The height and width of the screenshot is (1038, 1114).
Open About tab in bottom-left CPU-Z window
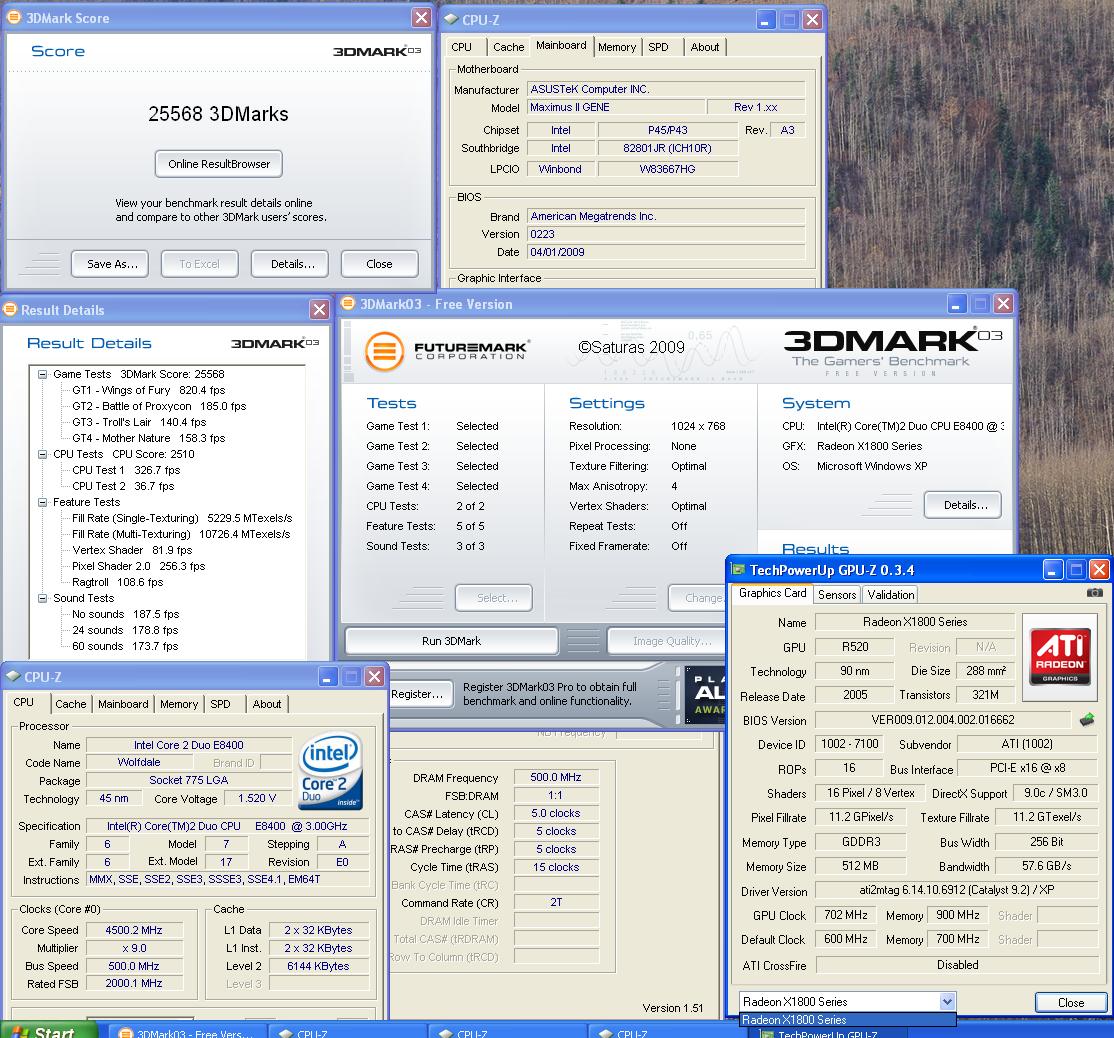266,704
